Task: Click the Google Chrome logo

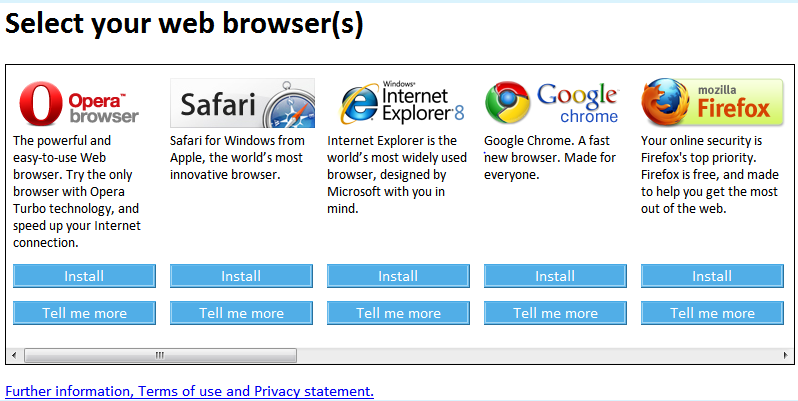Action: click(552, 103)
